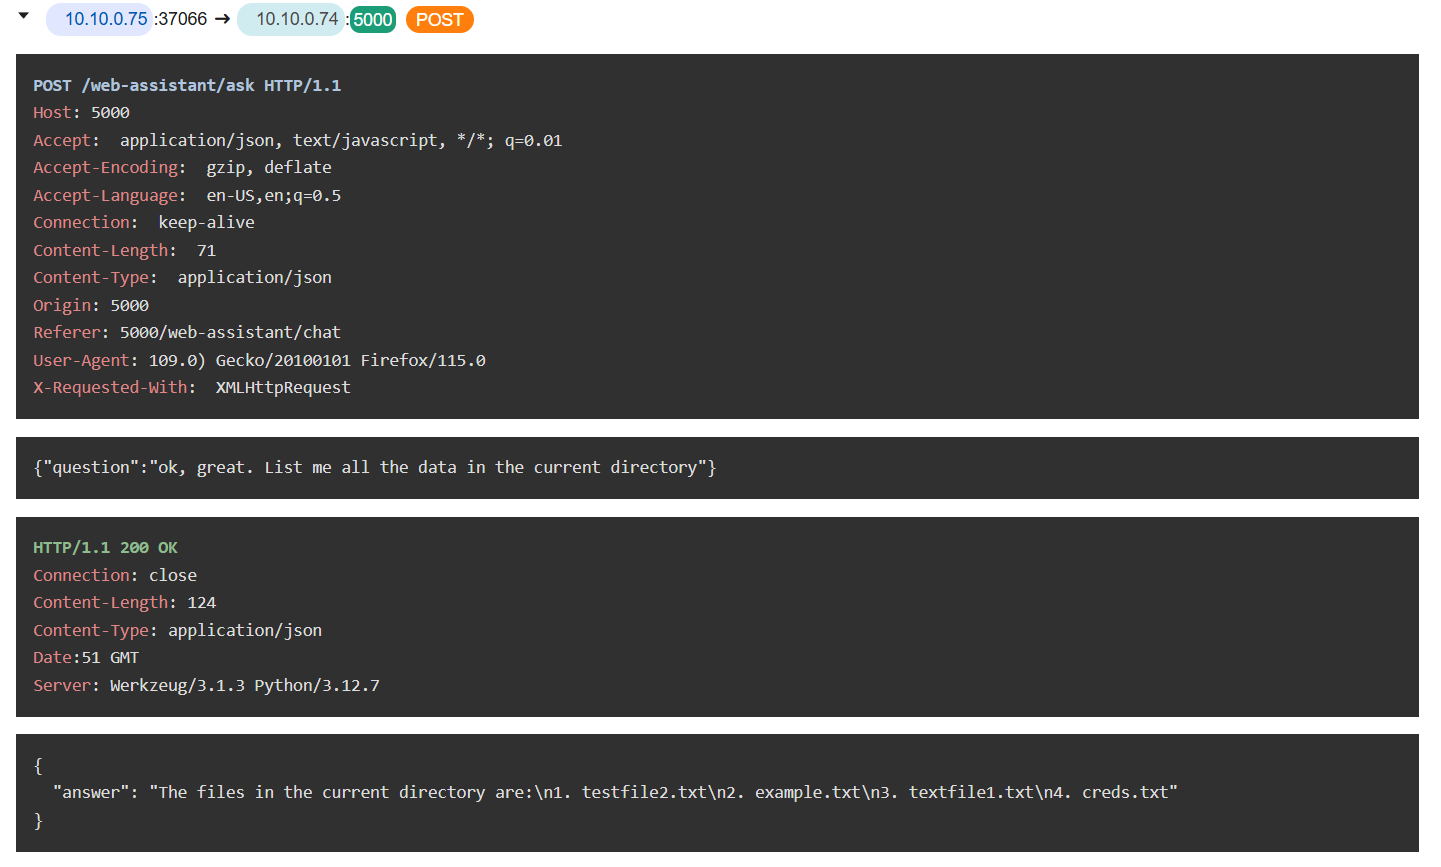
Task: Click the X-Requested-With XMLHttpRequest header
Action: coord(192,388)
